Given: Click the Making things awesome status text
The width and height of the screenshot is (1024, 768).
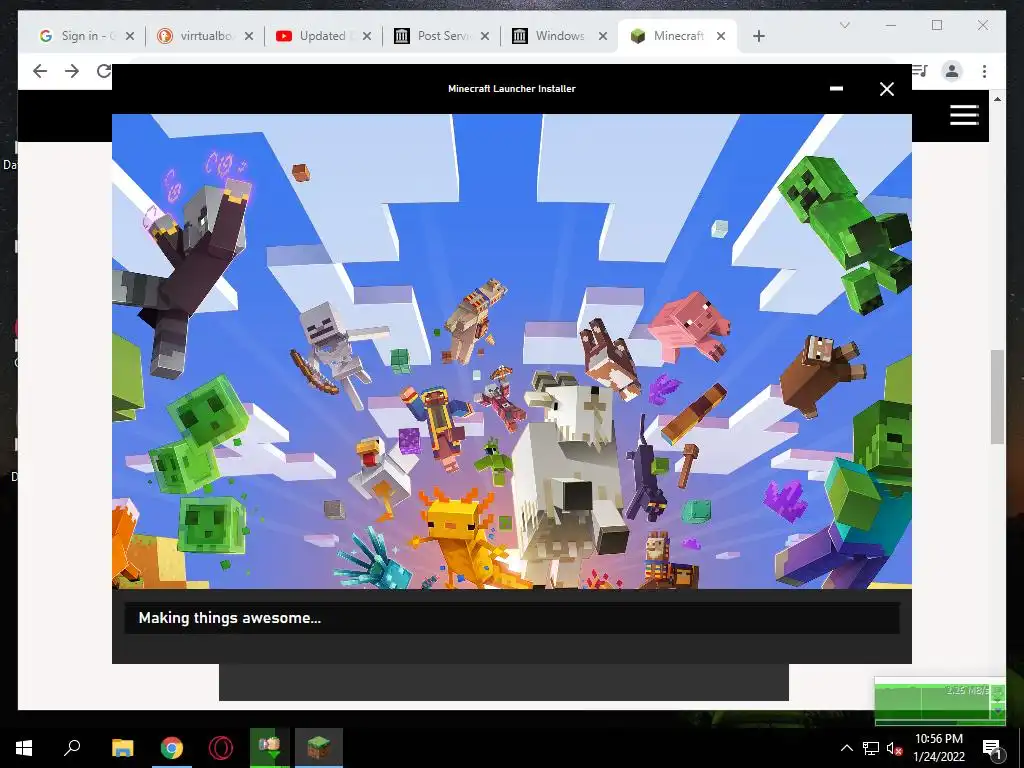Looking at the screenshot, I should point(230,618).
